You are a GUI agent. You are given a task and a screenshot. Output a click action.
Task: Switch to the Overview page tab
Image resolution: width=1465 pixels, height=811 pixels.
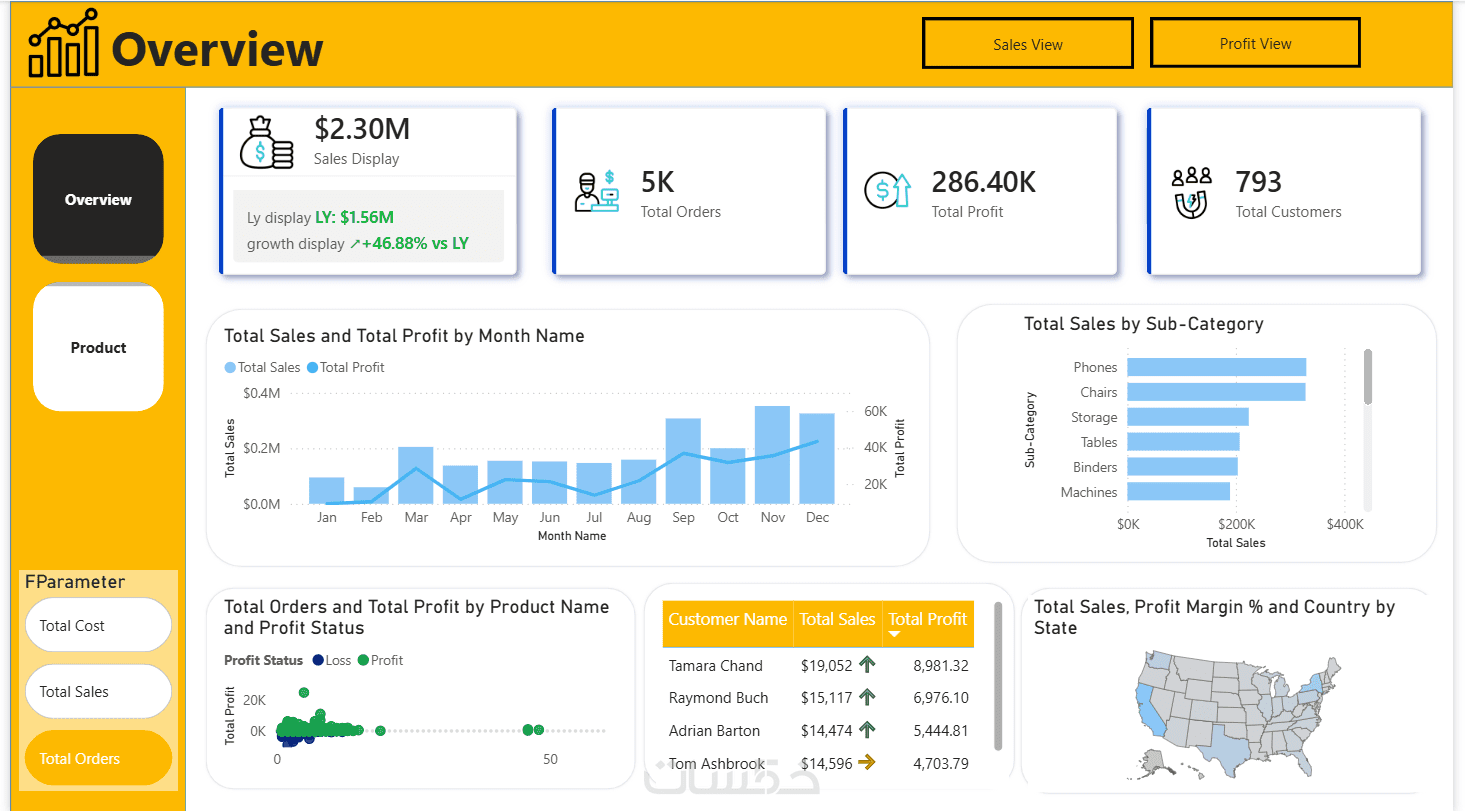[98, 199]
